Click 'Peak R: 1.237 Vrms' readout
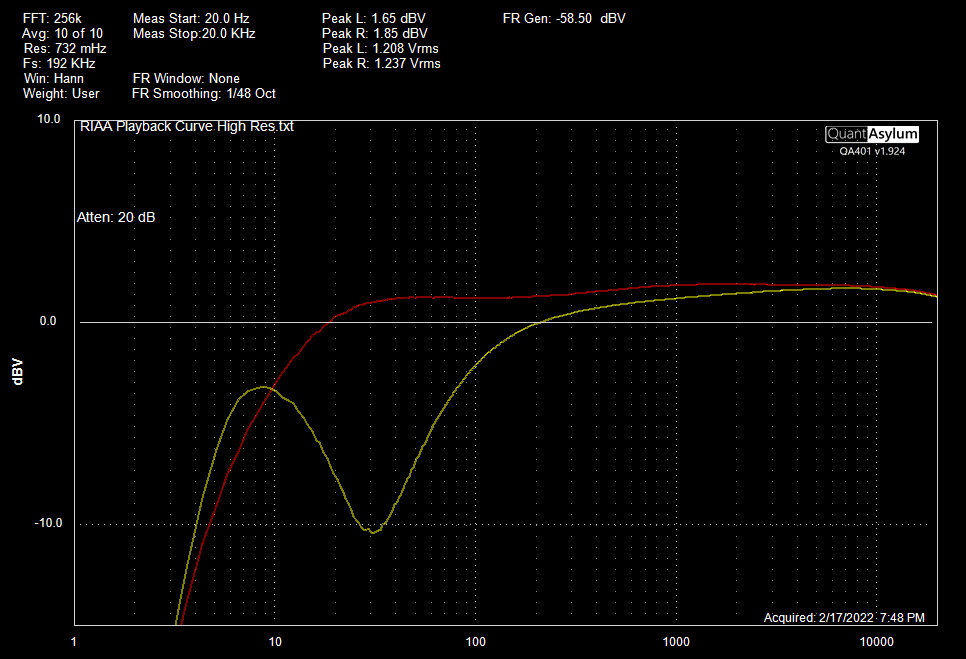Screen dimensions: 966x659 click(382, 63)
